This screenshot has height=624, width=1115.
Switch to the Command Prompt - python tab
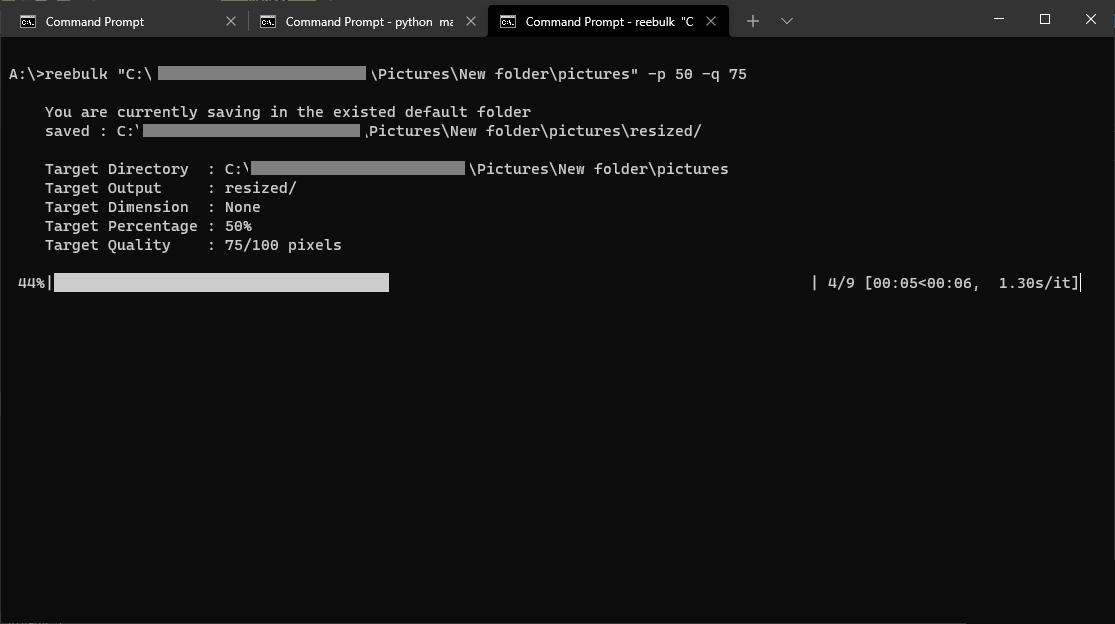(x=368, y=21)
